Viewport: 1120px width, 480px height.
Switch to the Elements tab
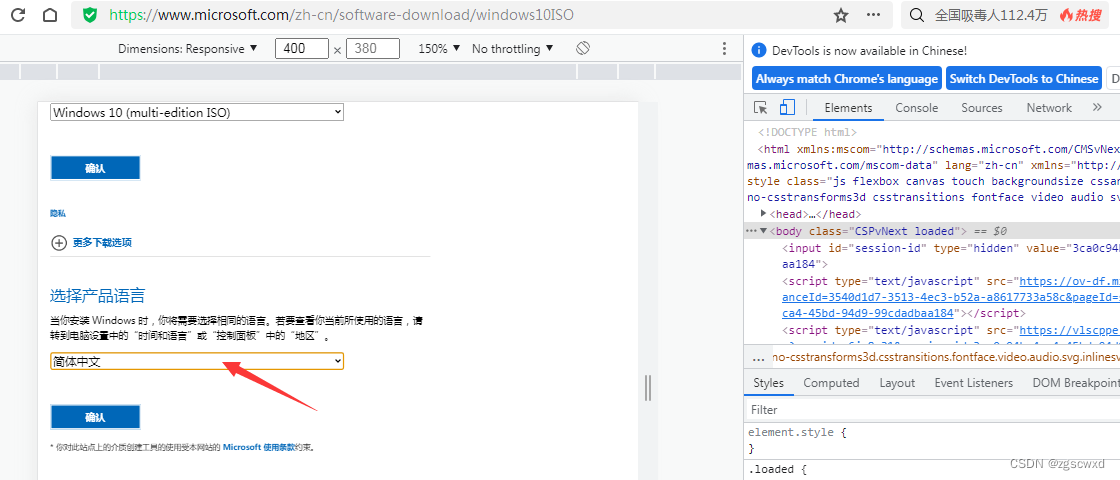click(x=848, y=108)
